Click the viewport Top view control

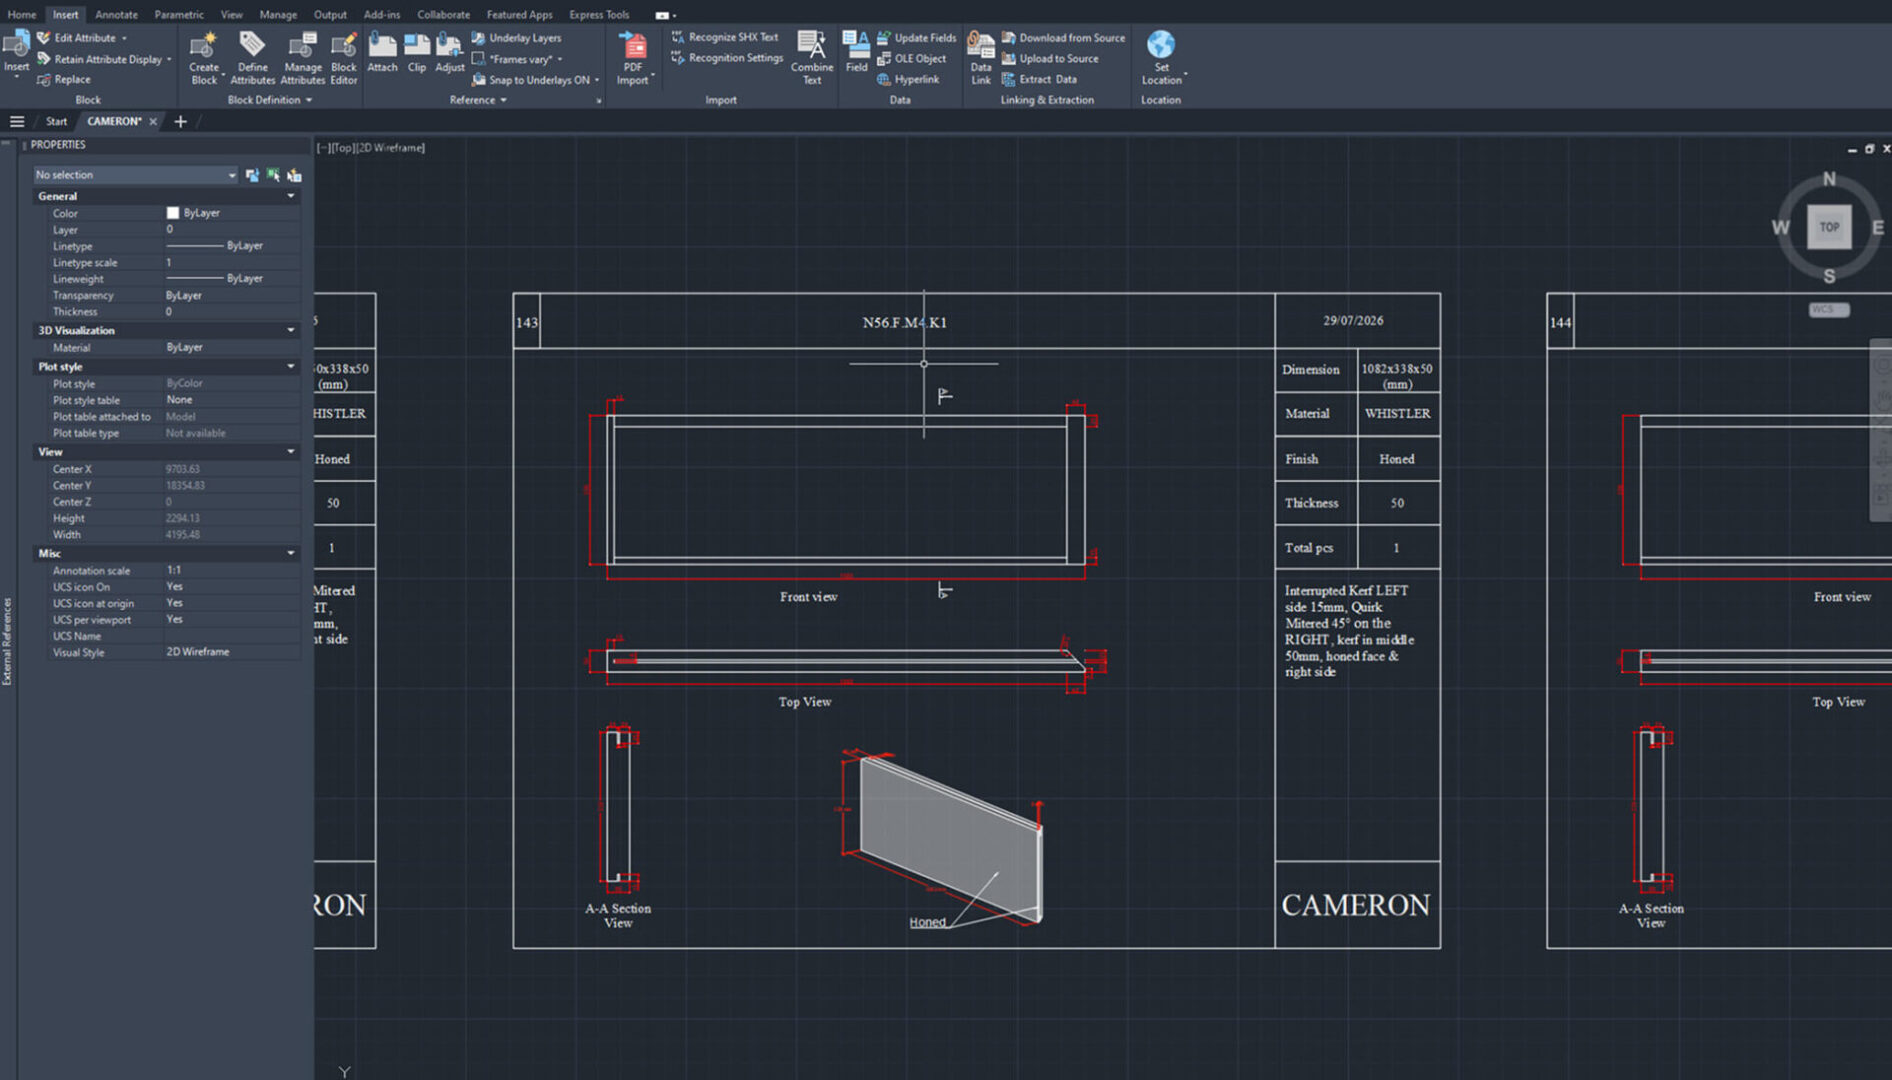(x=343, y=148)
